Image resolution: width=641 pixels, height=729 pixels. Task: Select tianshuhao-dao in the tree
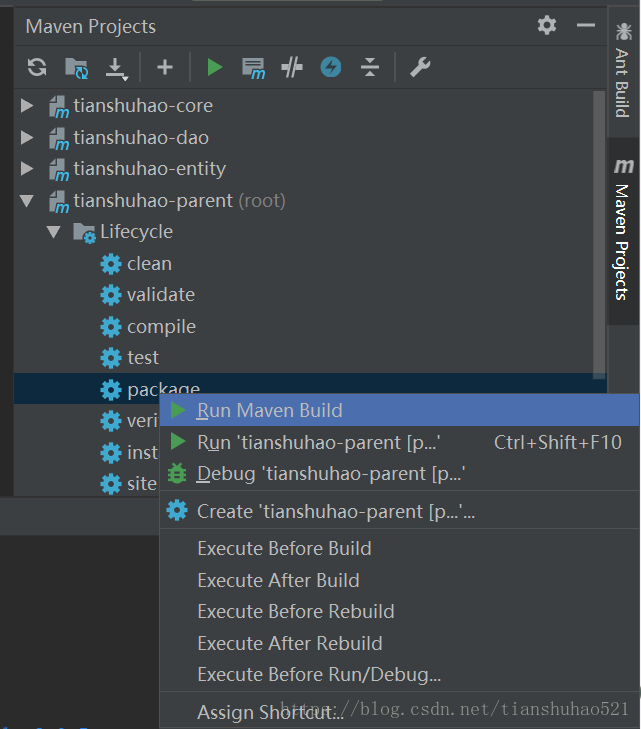tap(141, 138)
